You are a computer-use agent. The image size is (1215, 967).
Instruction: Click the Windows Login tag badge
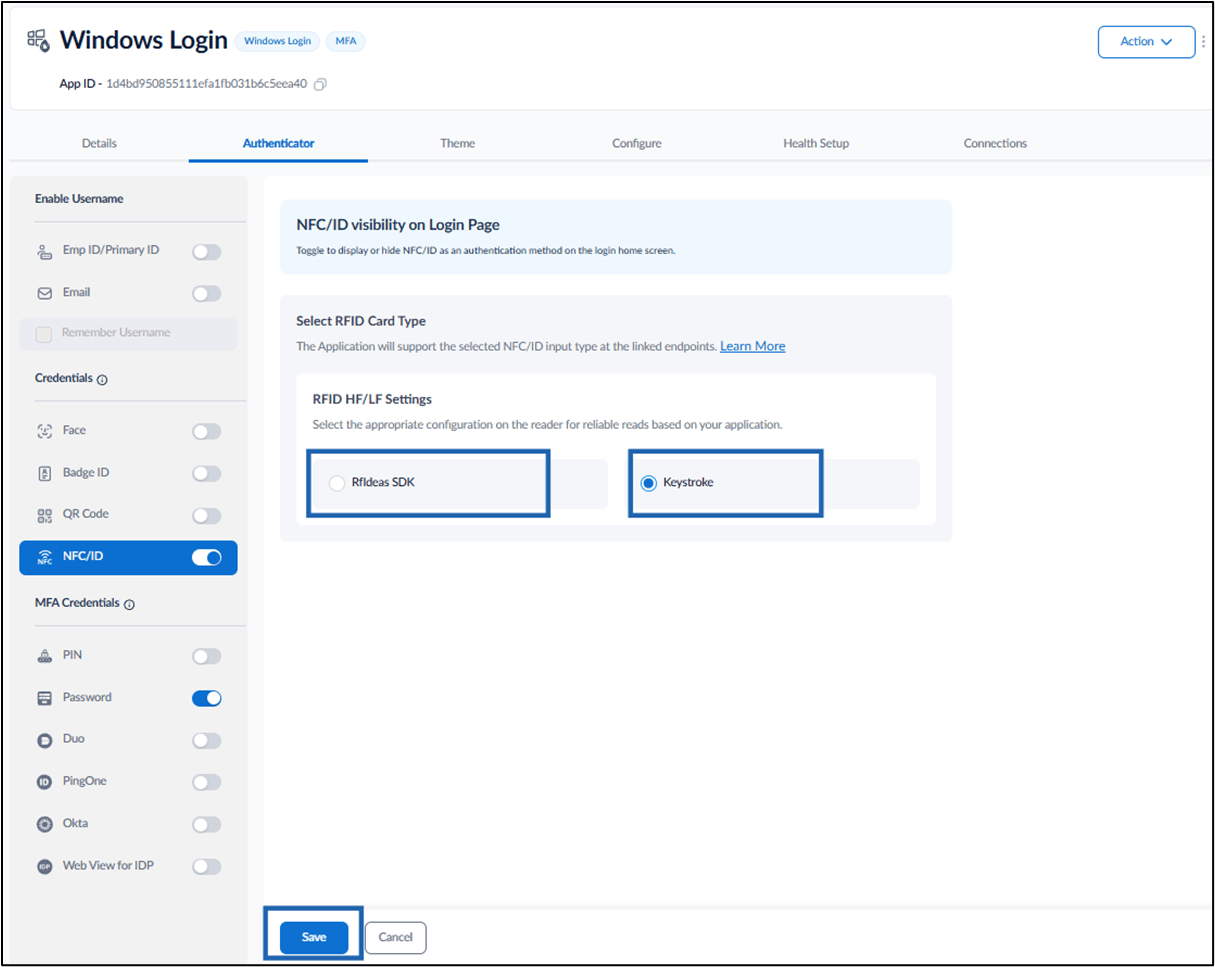pyautogui.click(x=278, y=41)
